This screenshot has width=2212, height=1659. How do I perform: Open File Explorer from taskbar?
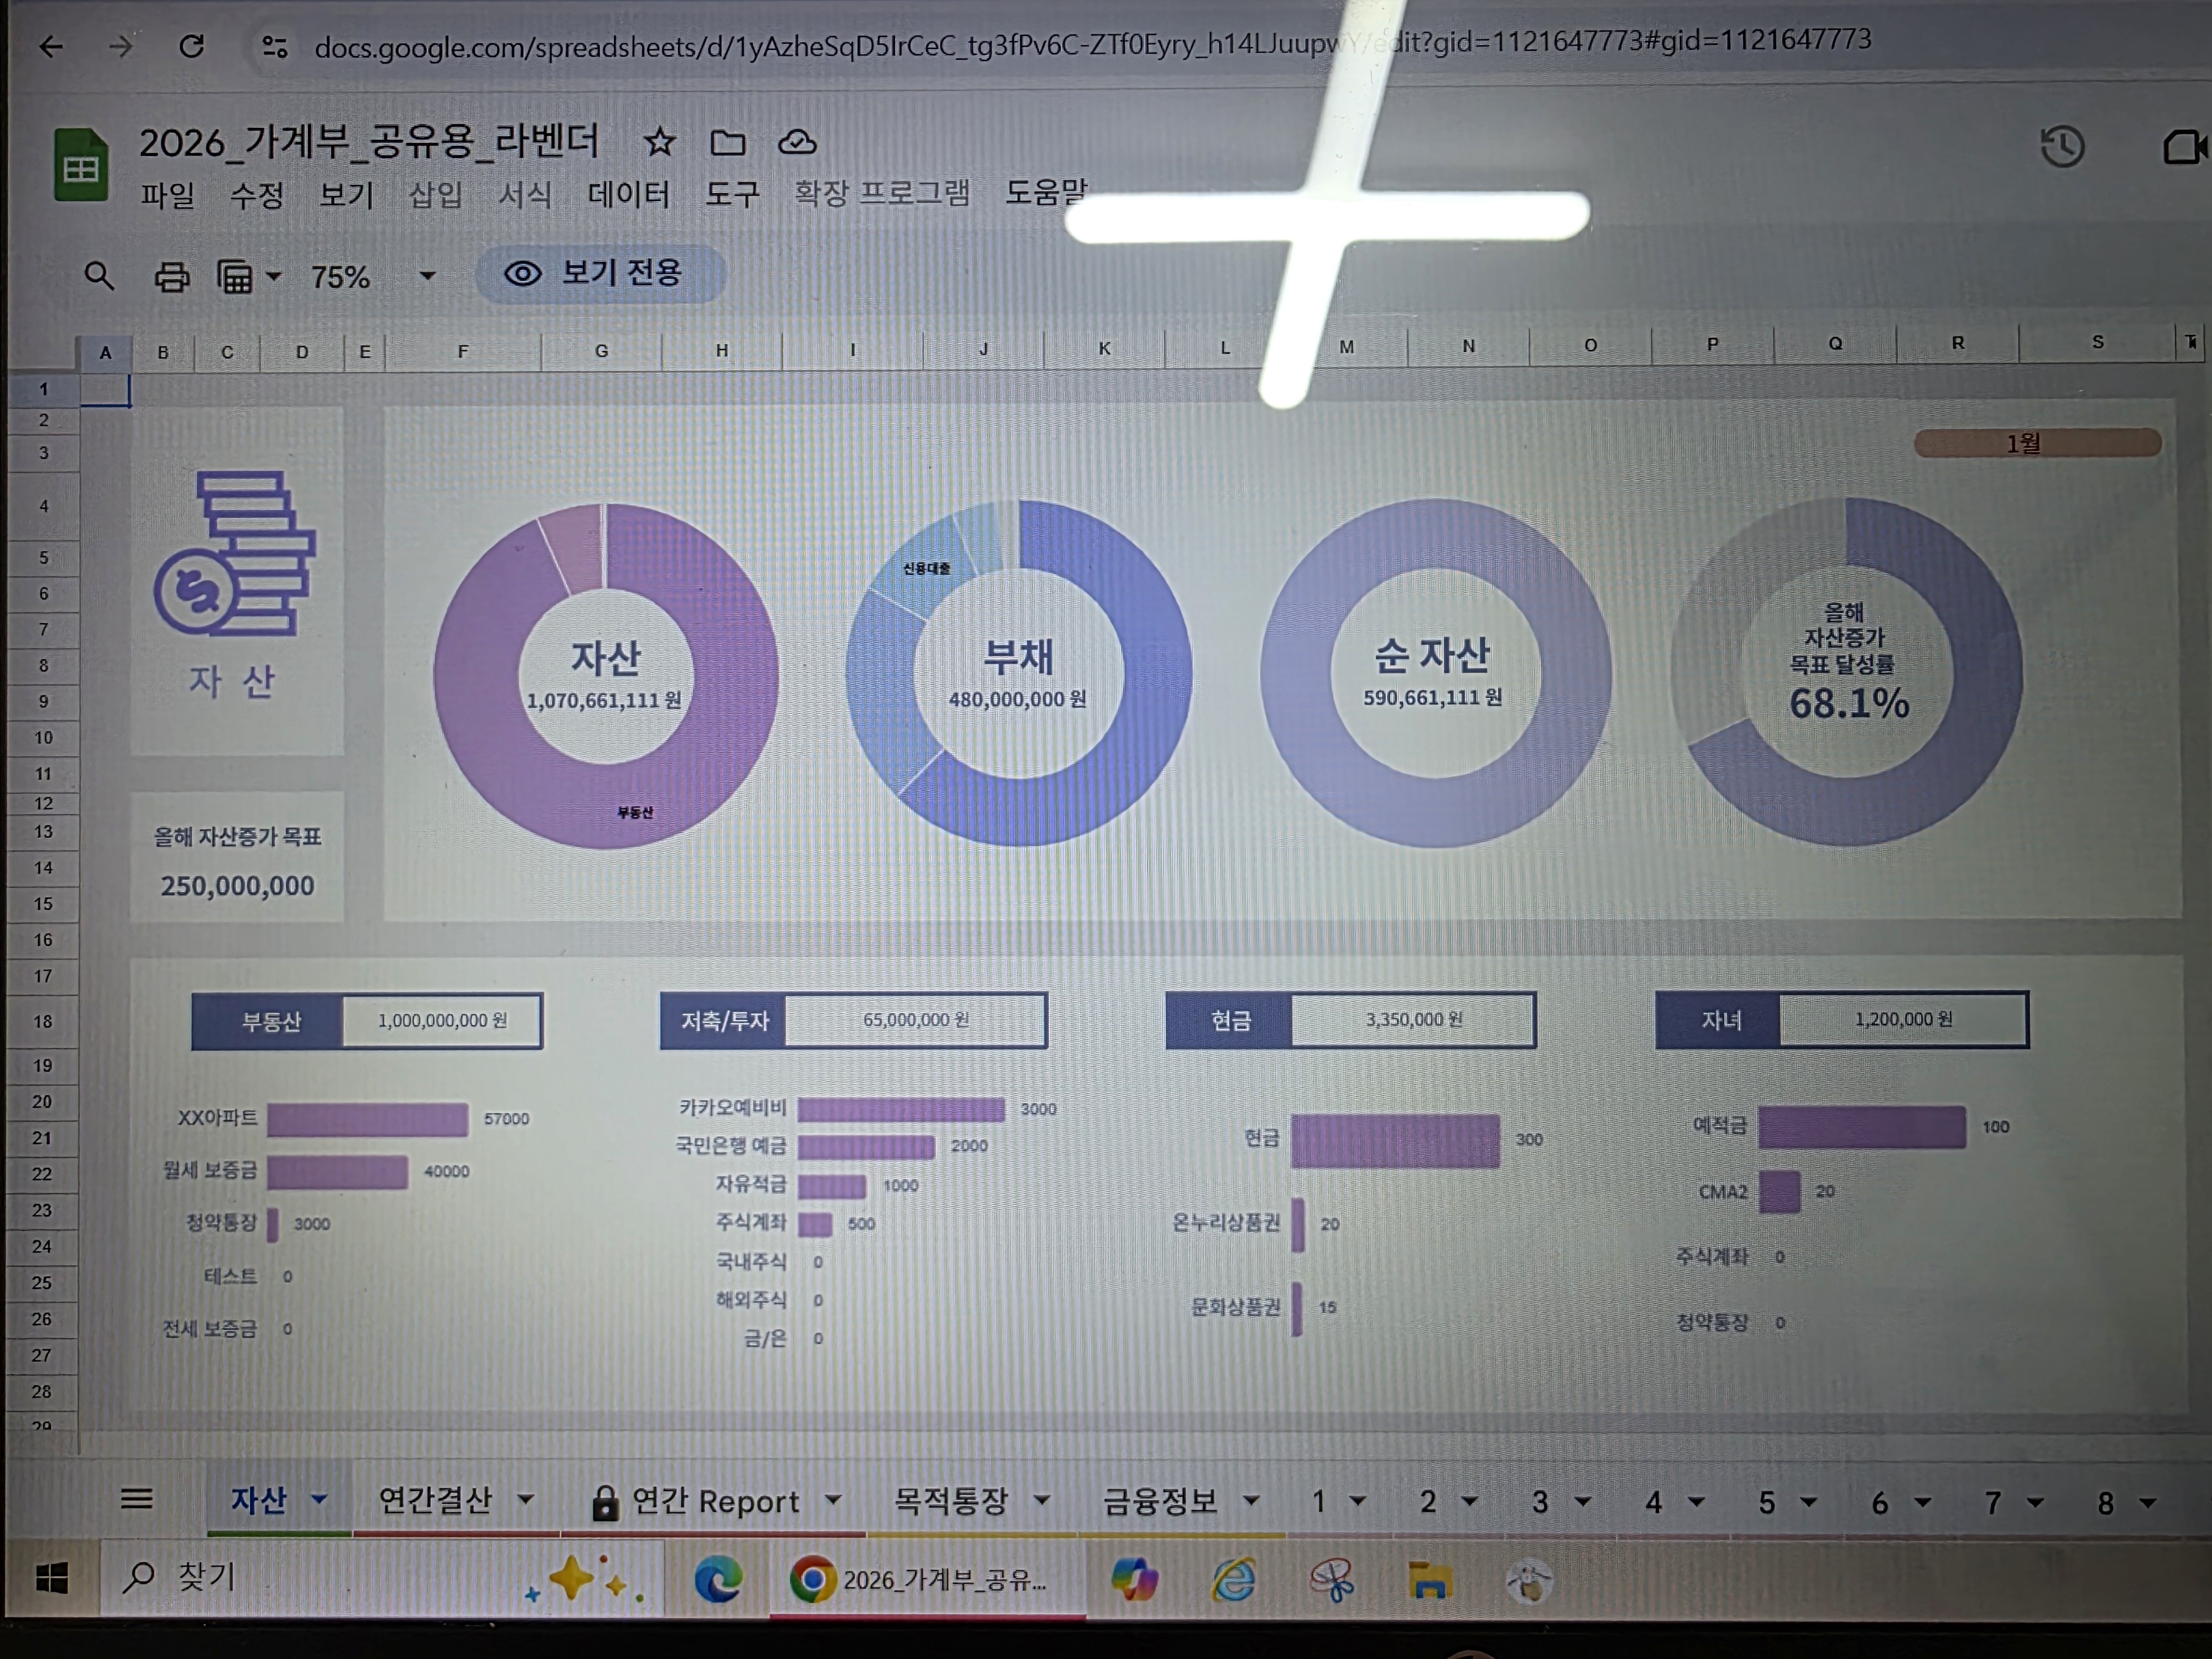1429,1581
